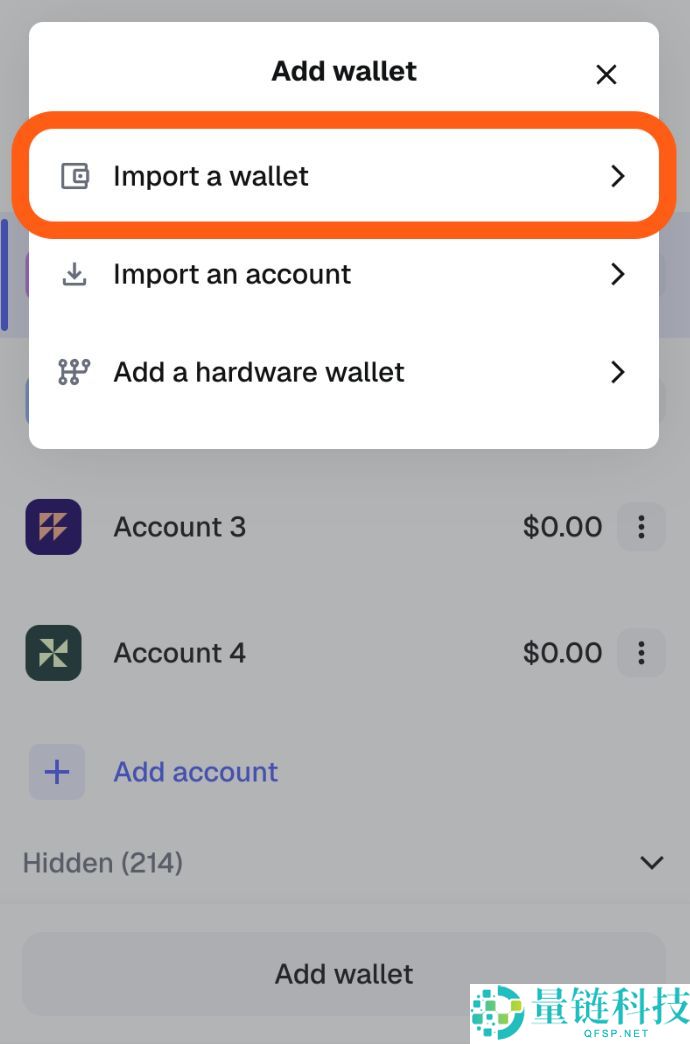This screenshot has height=1044, width=690.
Task: Open Account 4's three-dot menu
Action: [x=641, y=653]
